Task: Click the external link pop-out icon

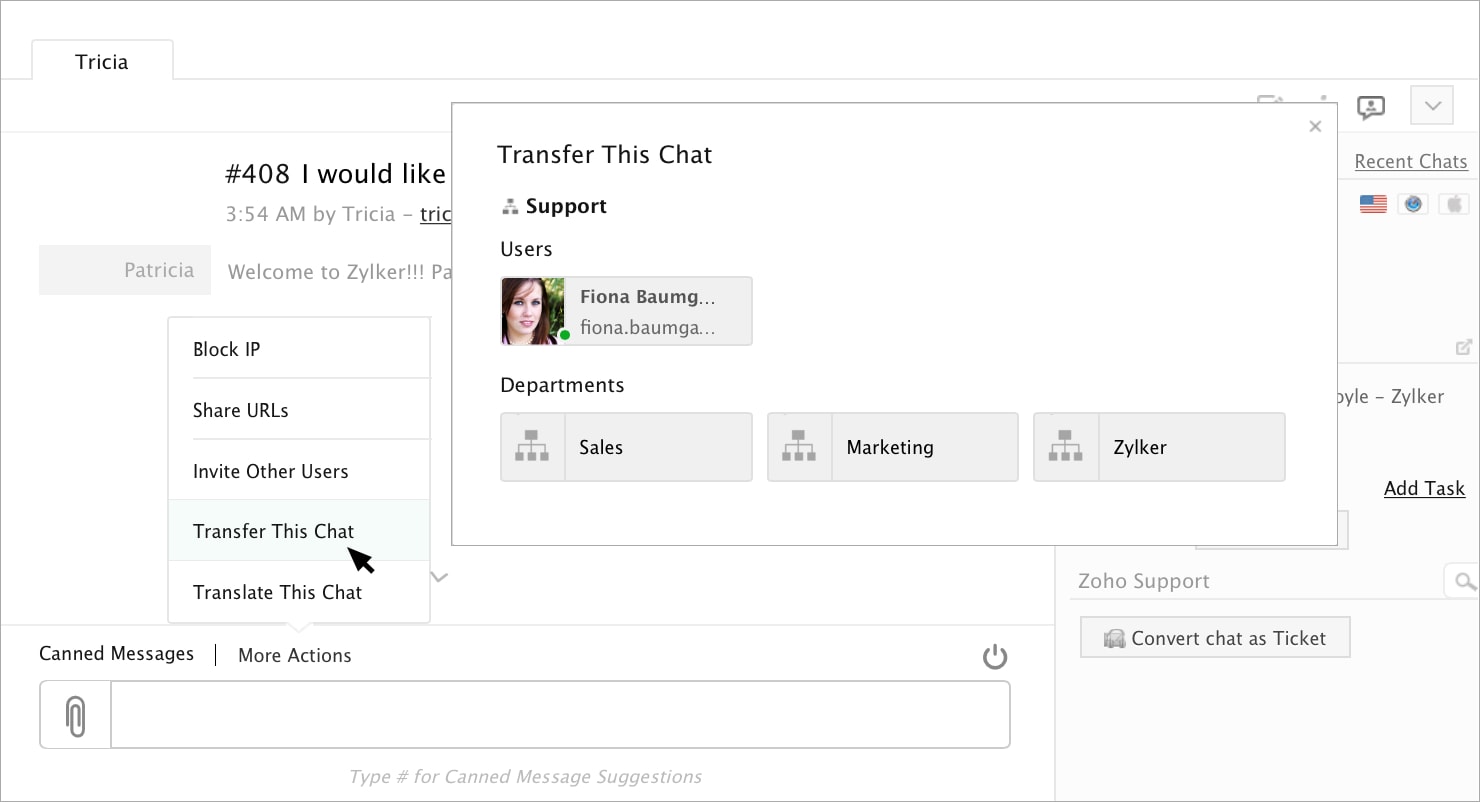Action: click(1463, 347)
